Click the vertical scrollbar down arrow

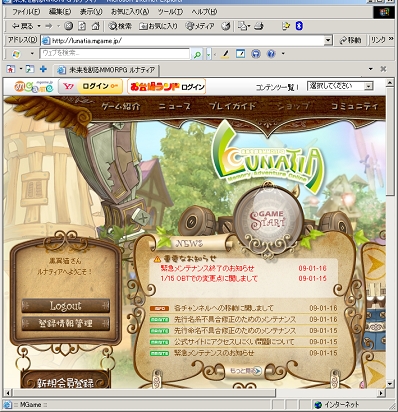tap(390, 384)
